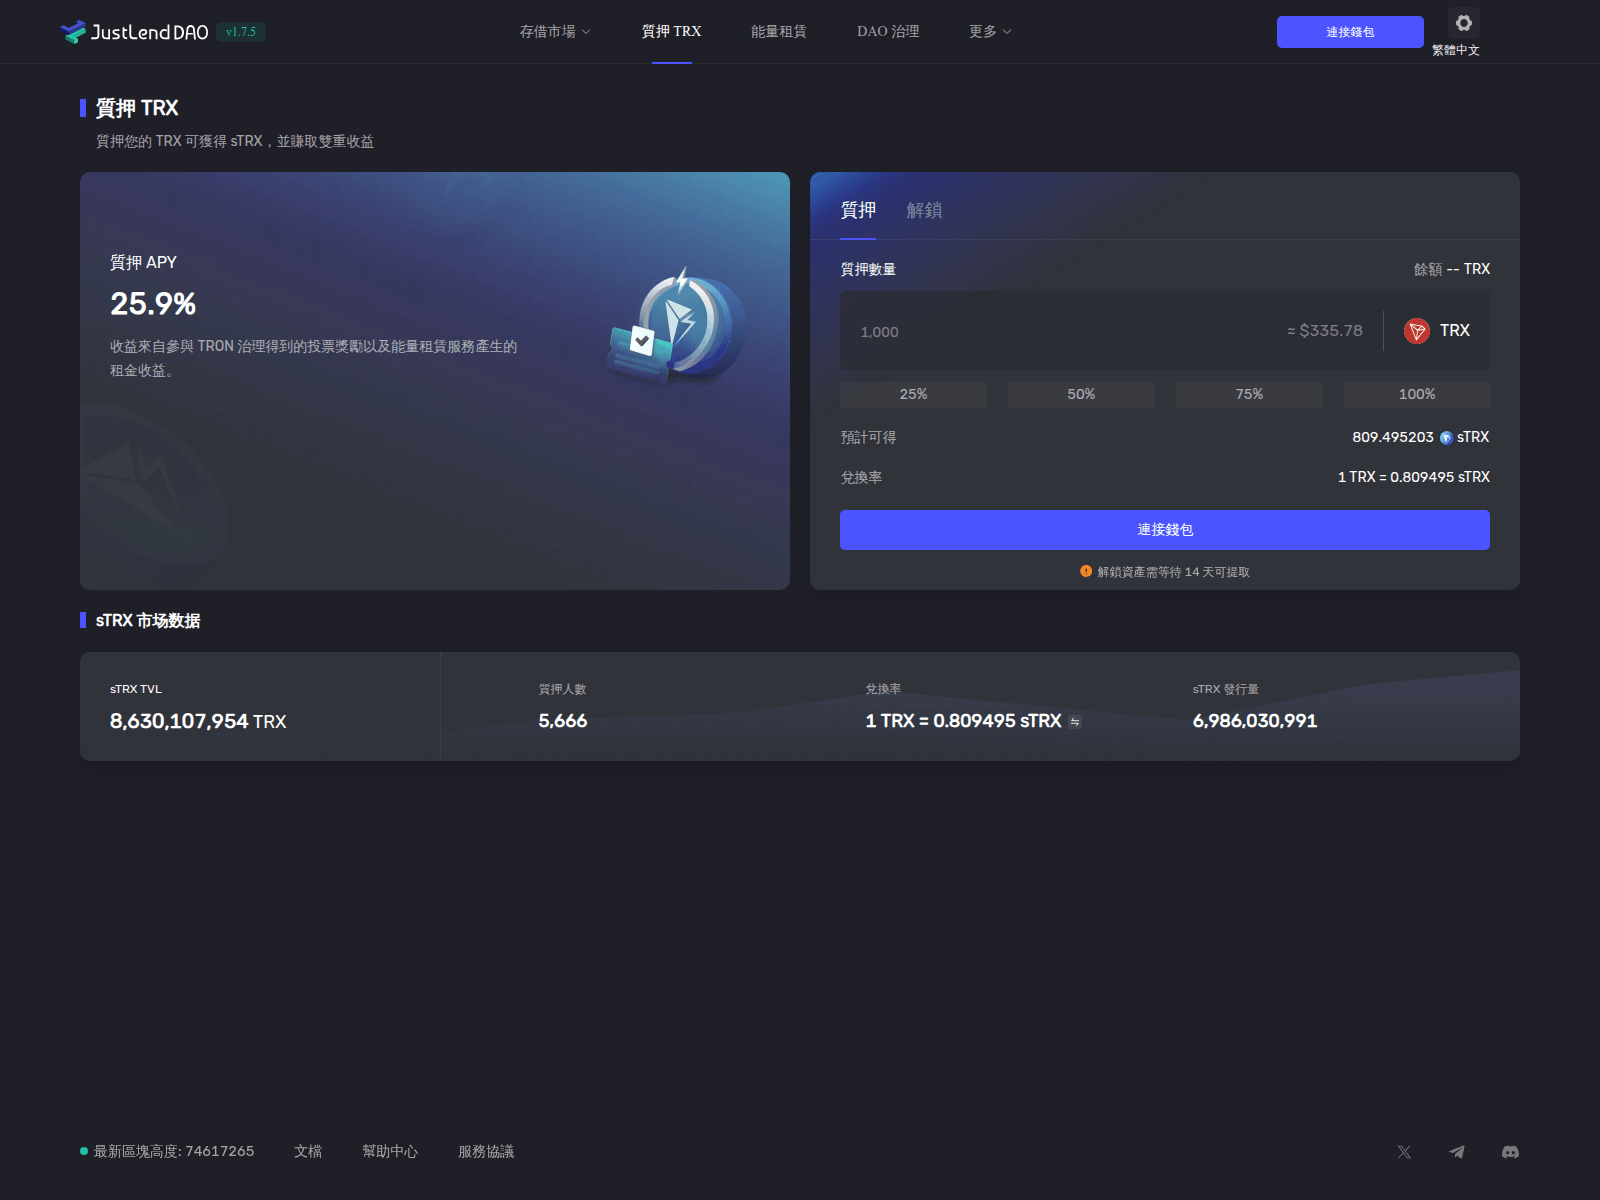Click the sTRX coin icon beside 809.495203
The image size is (1600, 1200).
point(1446,438)
